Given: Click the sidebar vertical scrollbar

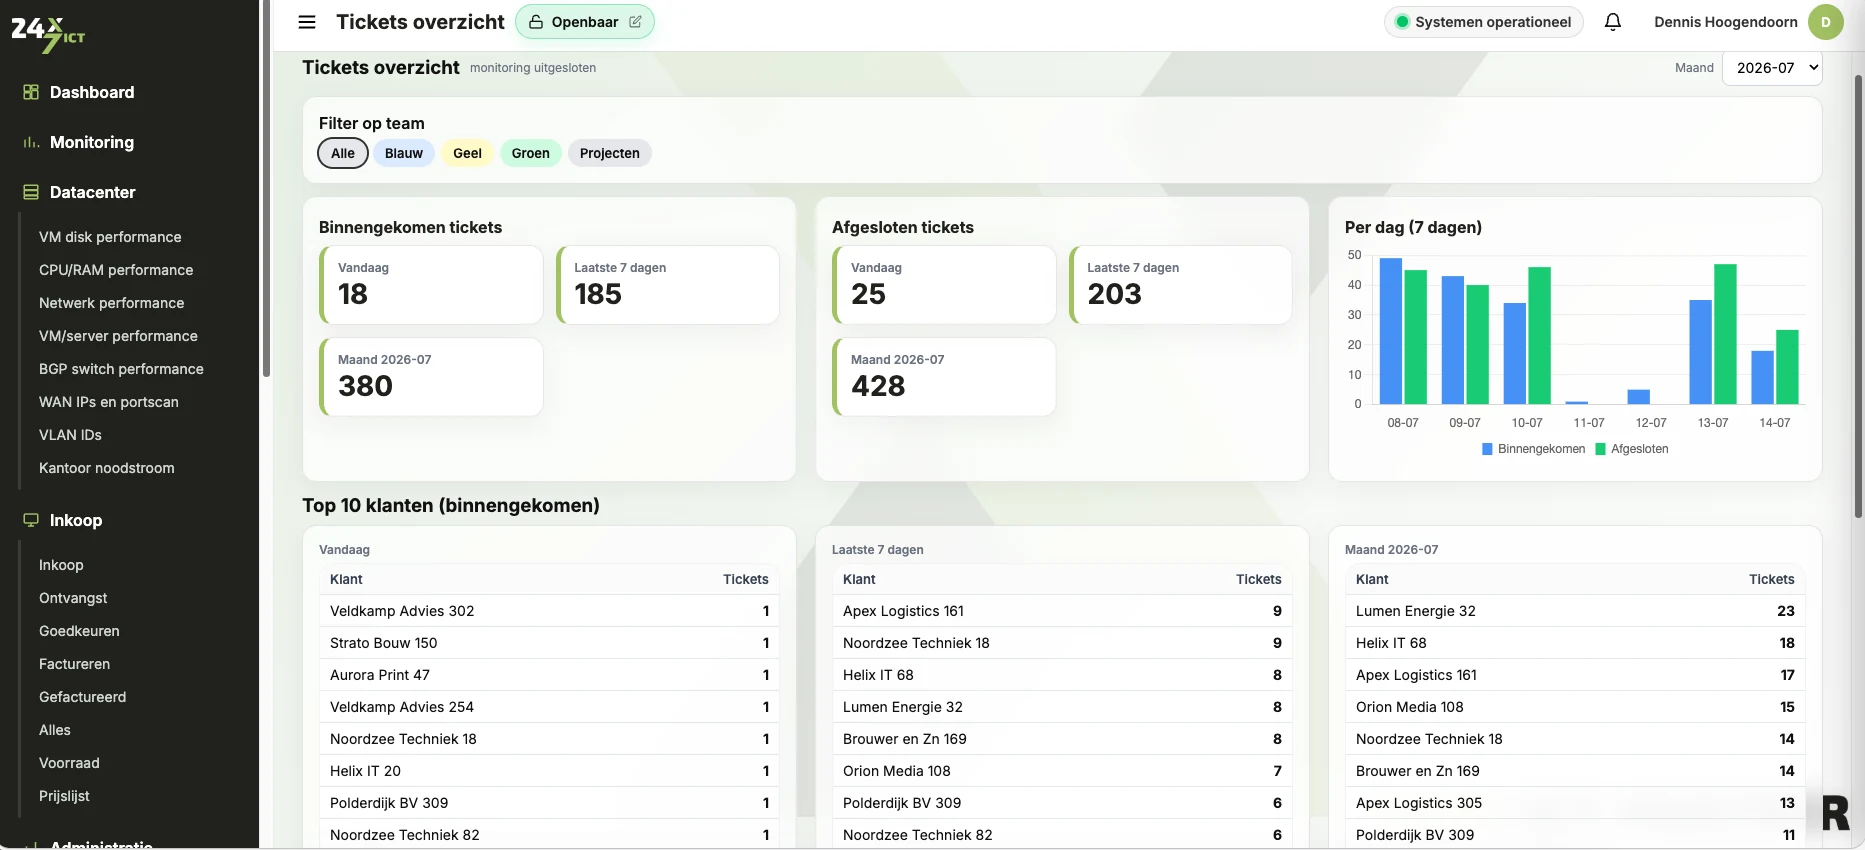Looking at the screenshot, I should pos(266,189).
